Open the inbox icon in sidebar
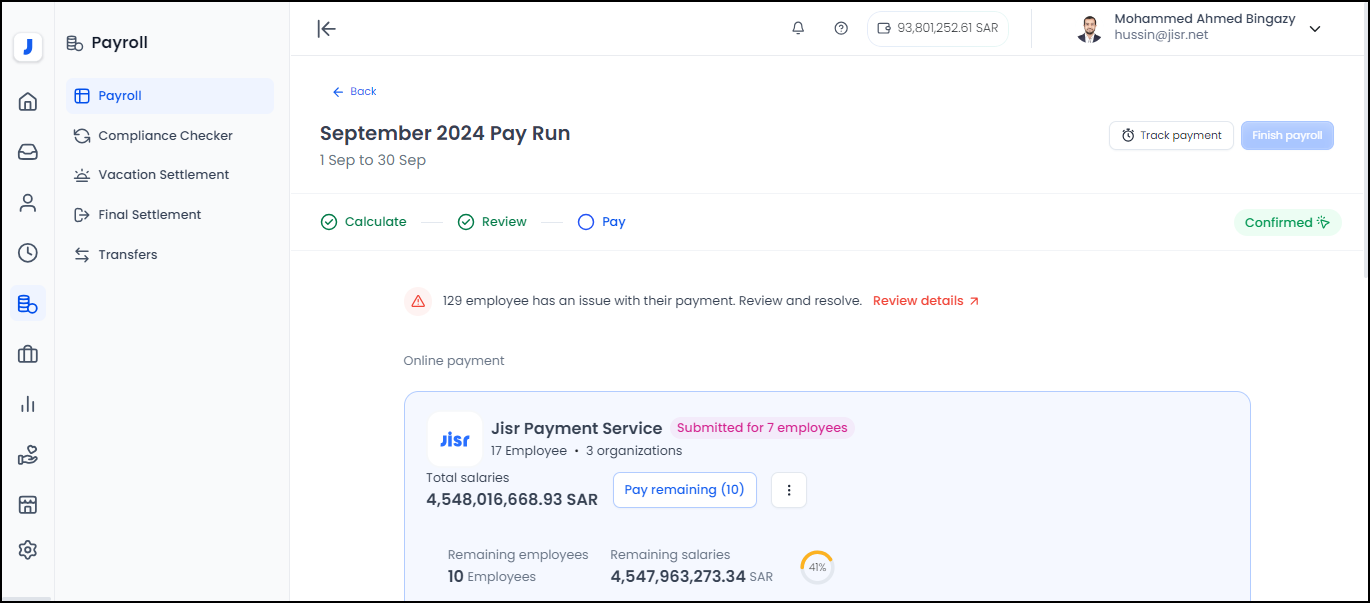Viewport: 1370px width, 603px height. click(28, 152)
